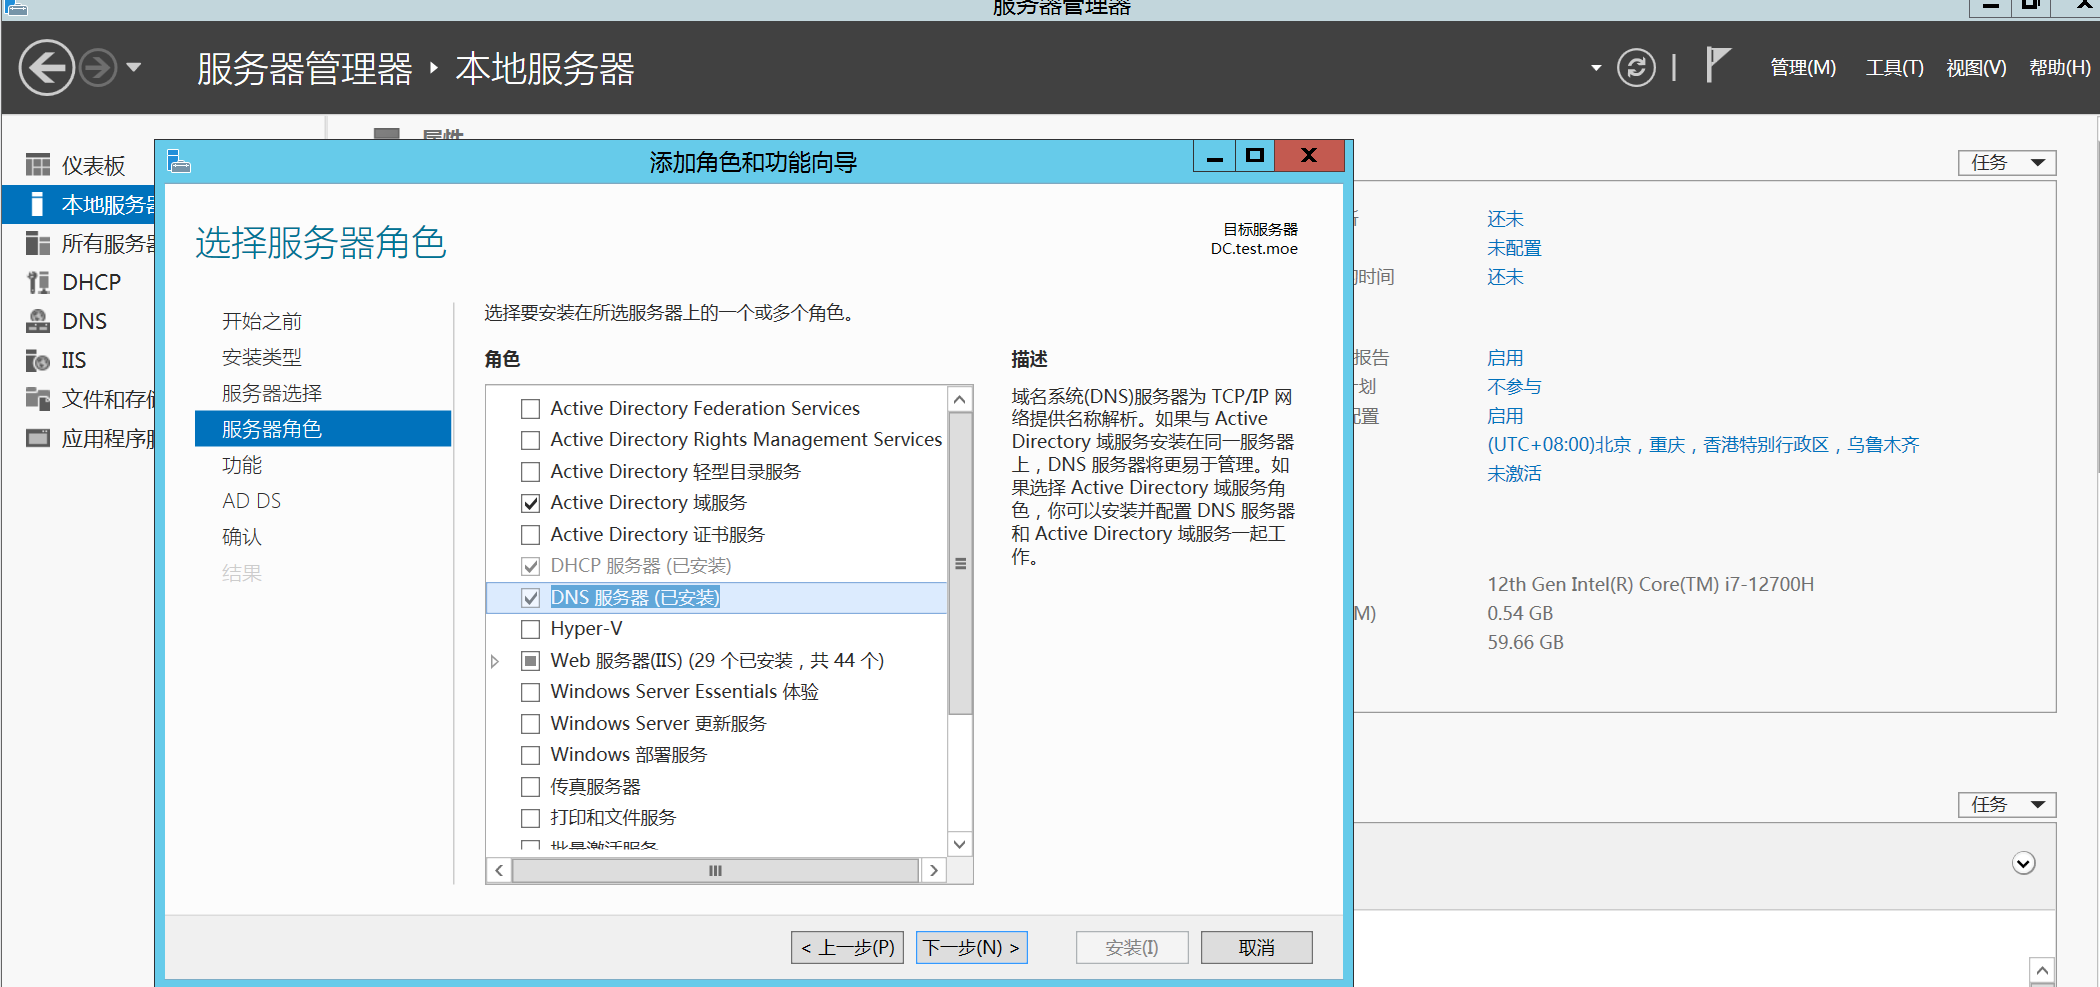Screen dimensions: 2100x987
Task: Select the All Servers sidebar icon
Action: click(38, 243)
